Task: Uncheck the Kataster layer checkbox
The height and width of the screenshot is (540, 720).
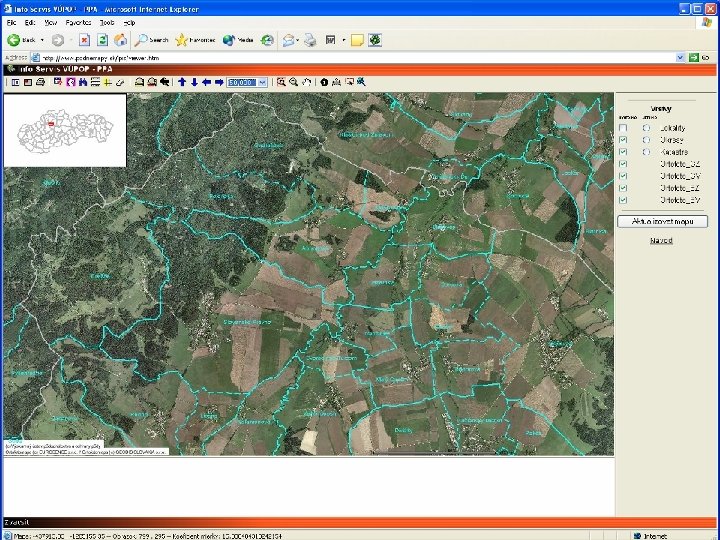Action: (x=623, y=152)
